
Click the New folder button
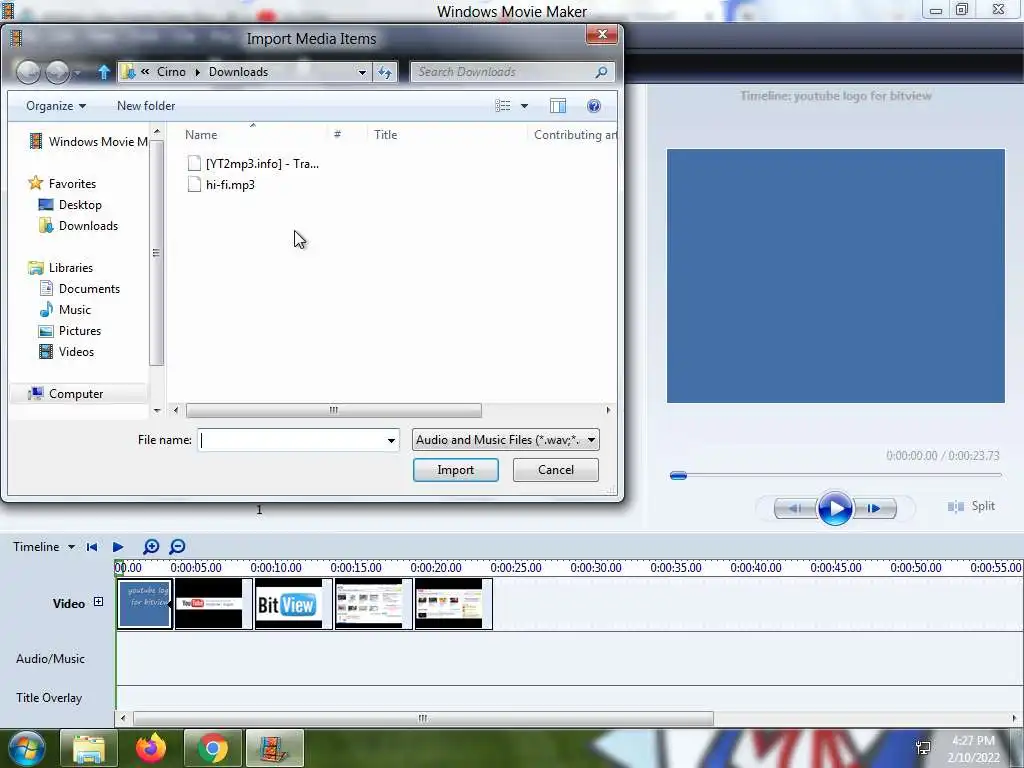146,106
